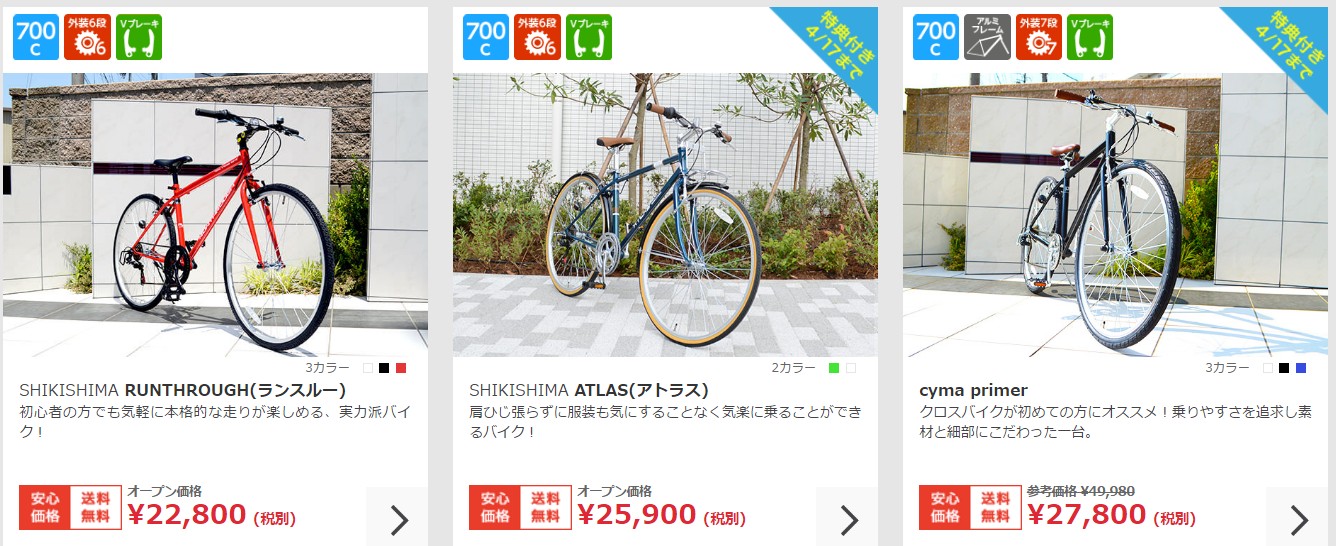
Task: Click the red RUNTHROUGH bicycle photo
Action: tap(215, 215)
